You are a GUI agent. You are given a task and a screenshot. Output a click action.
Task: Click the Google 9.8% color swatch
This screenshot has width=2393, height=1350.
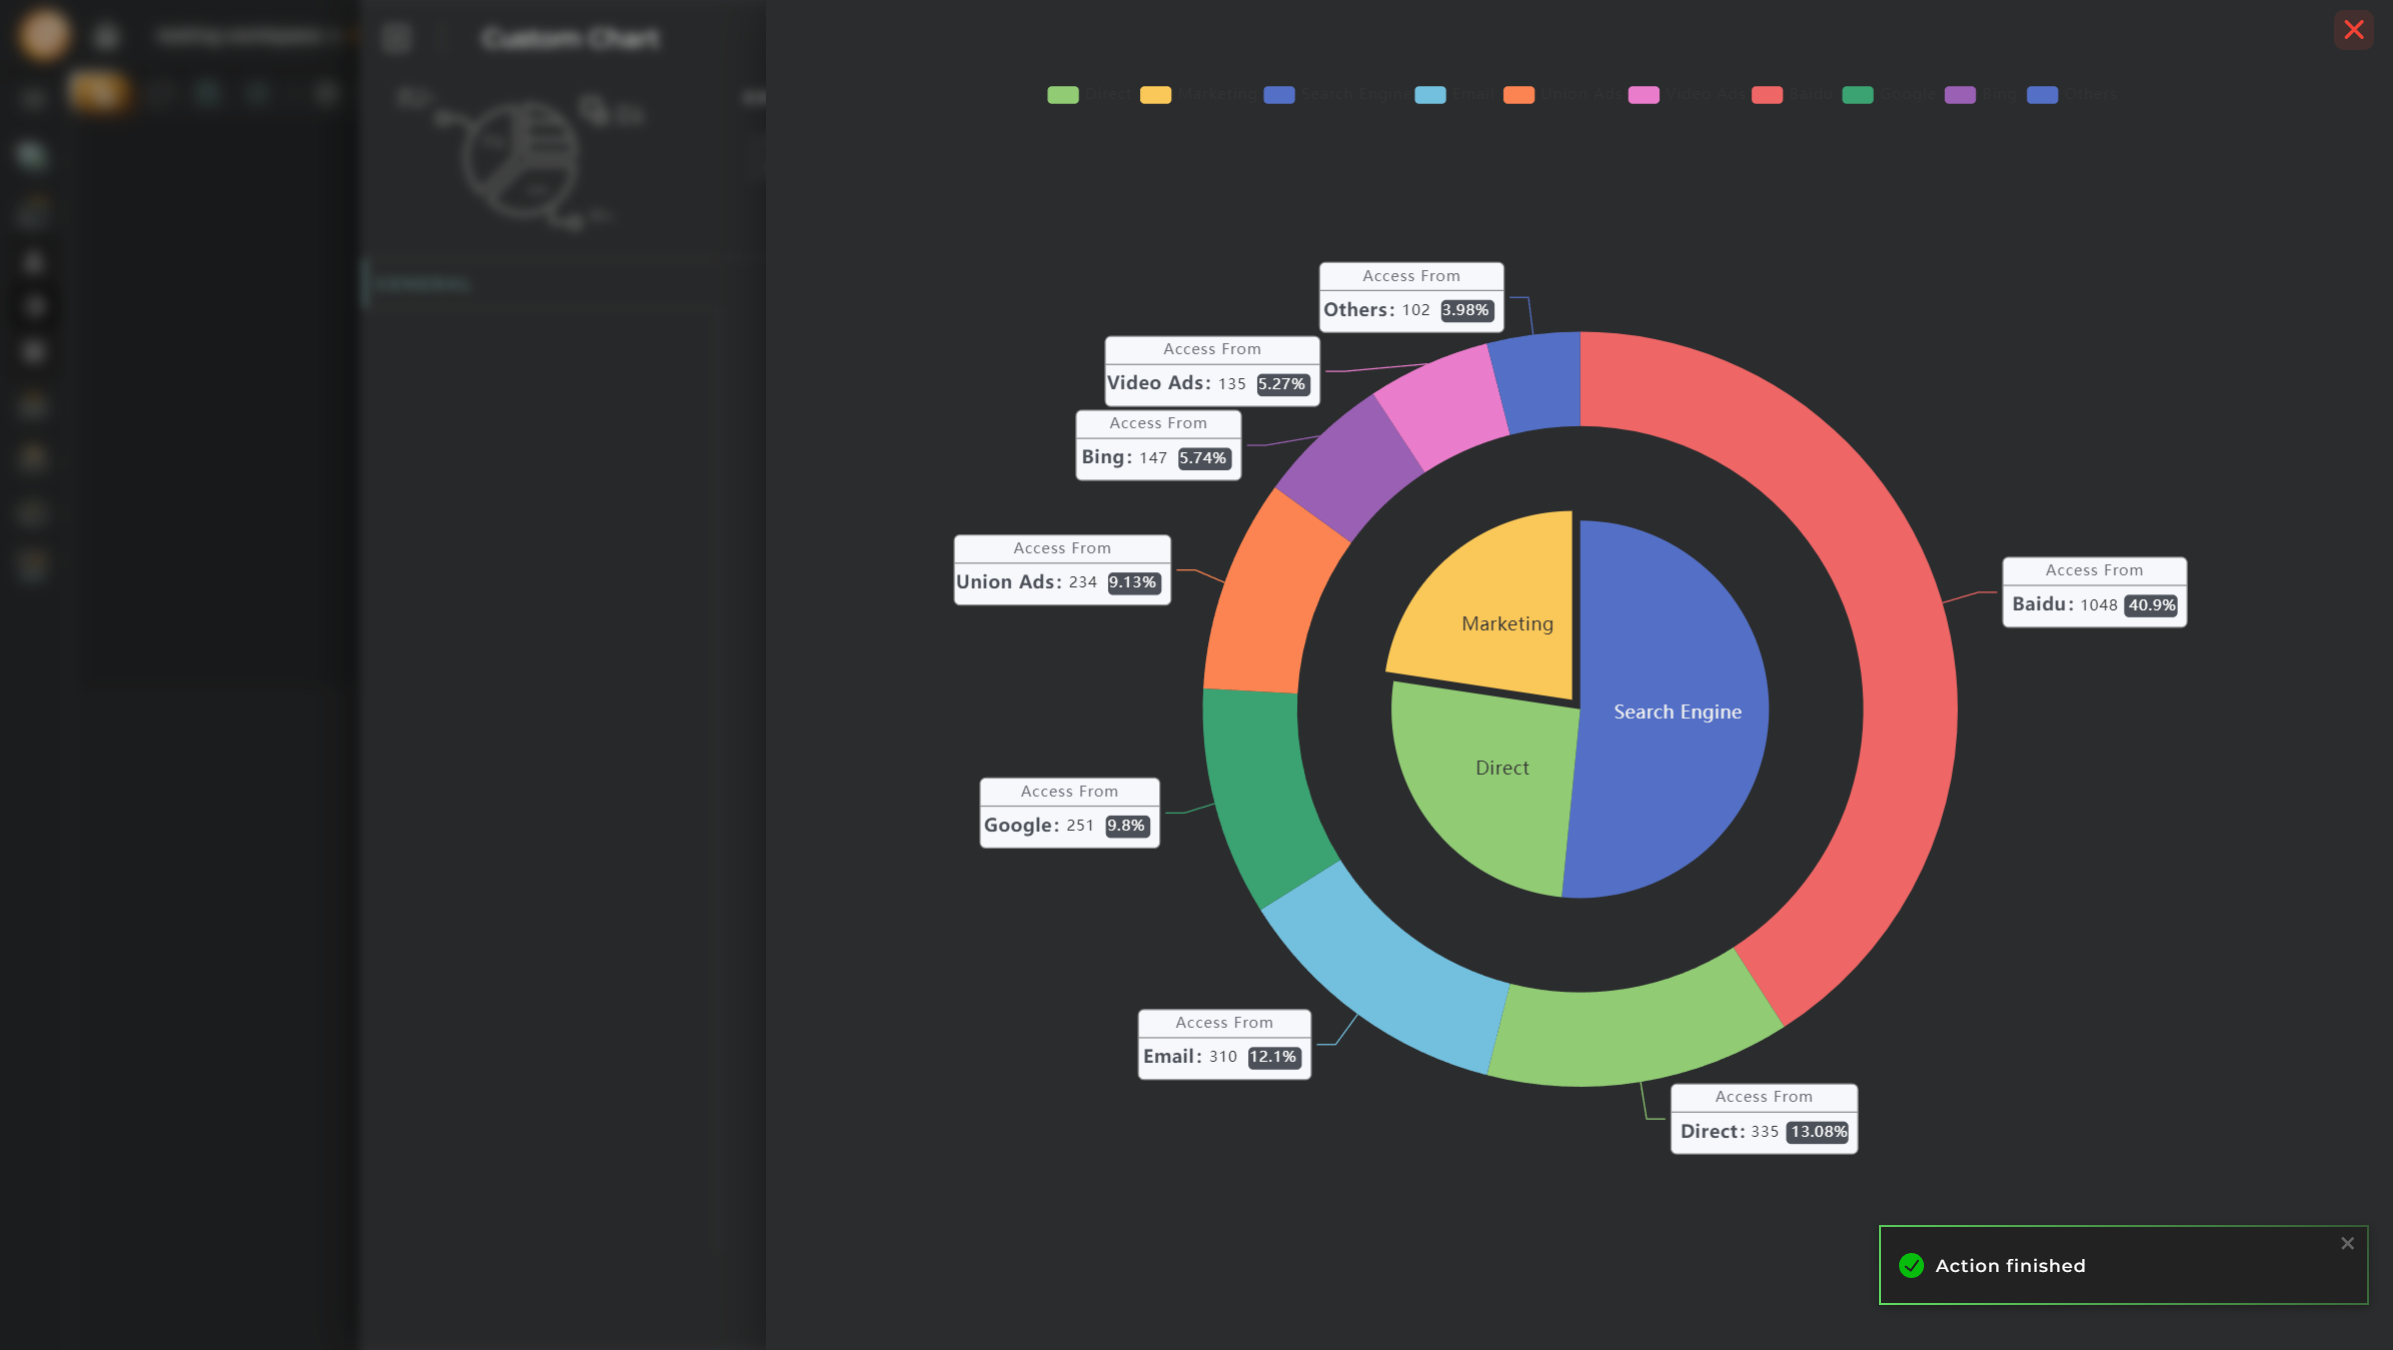[1857, 95]
